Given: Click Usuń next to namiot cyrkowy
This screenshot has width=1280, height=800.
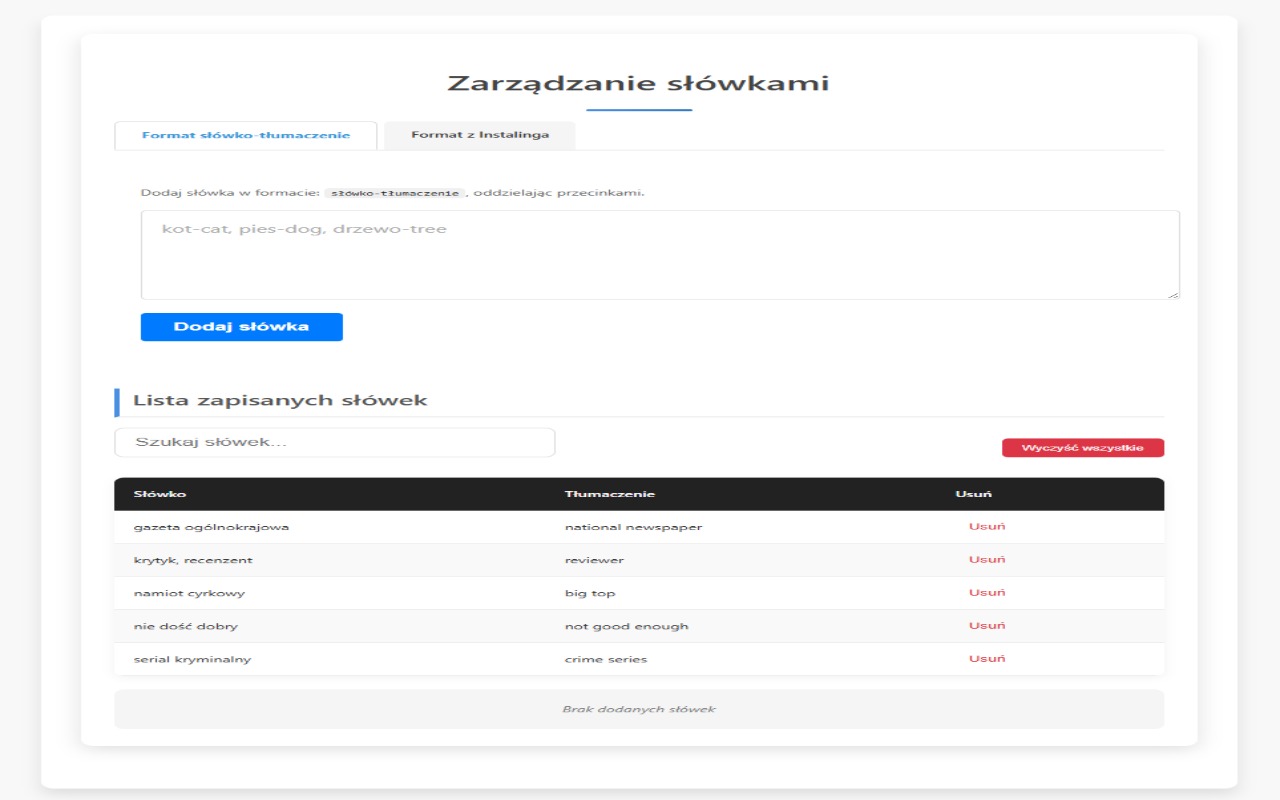Looking at the screenshot, I should 986,592.
